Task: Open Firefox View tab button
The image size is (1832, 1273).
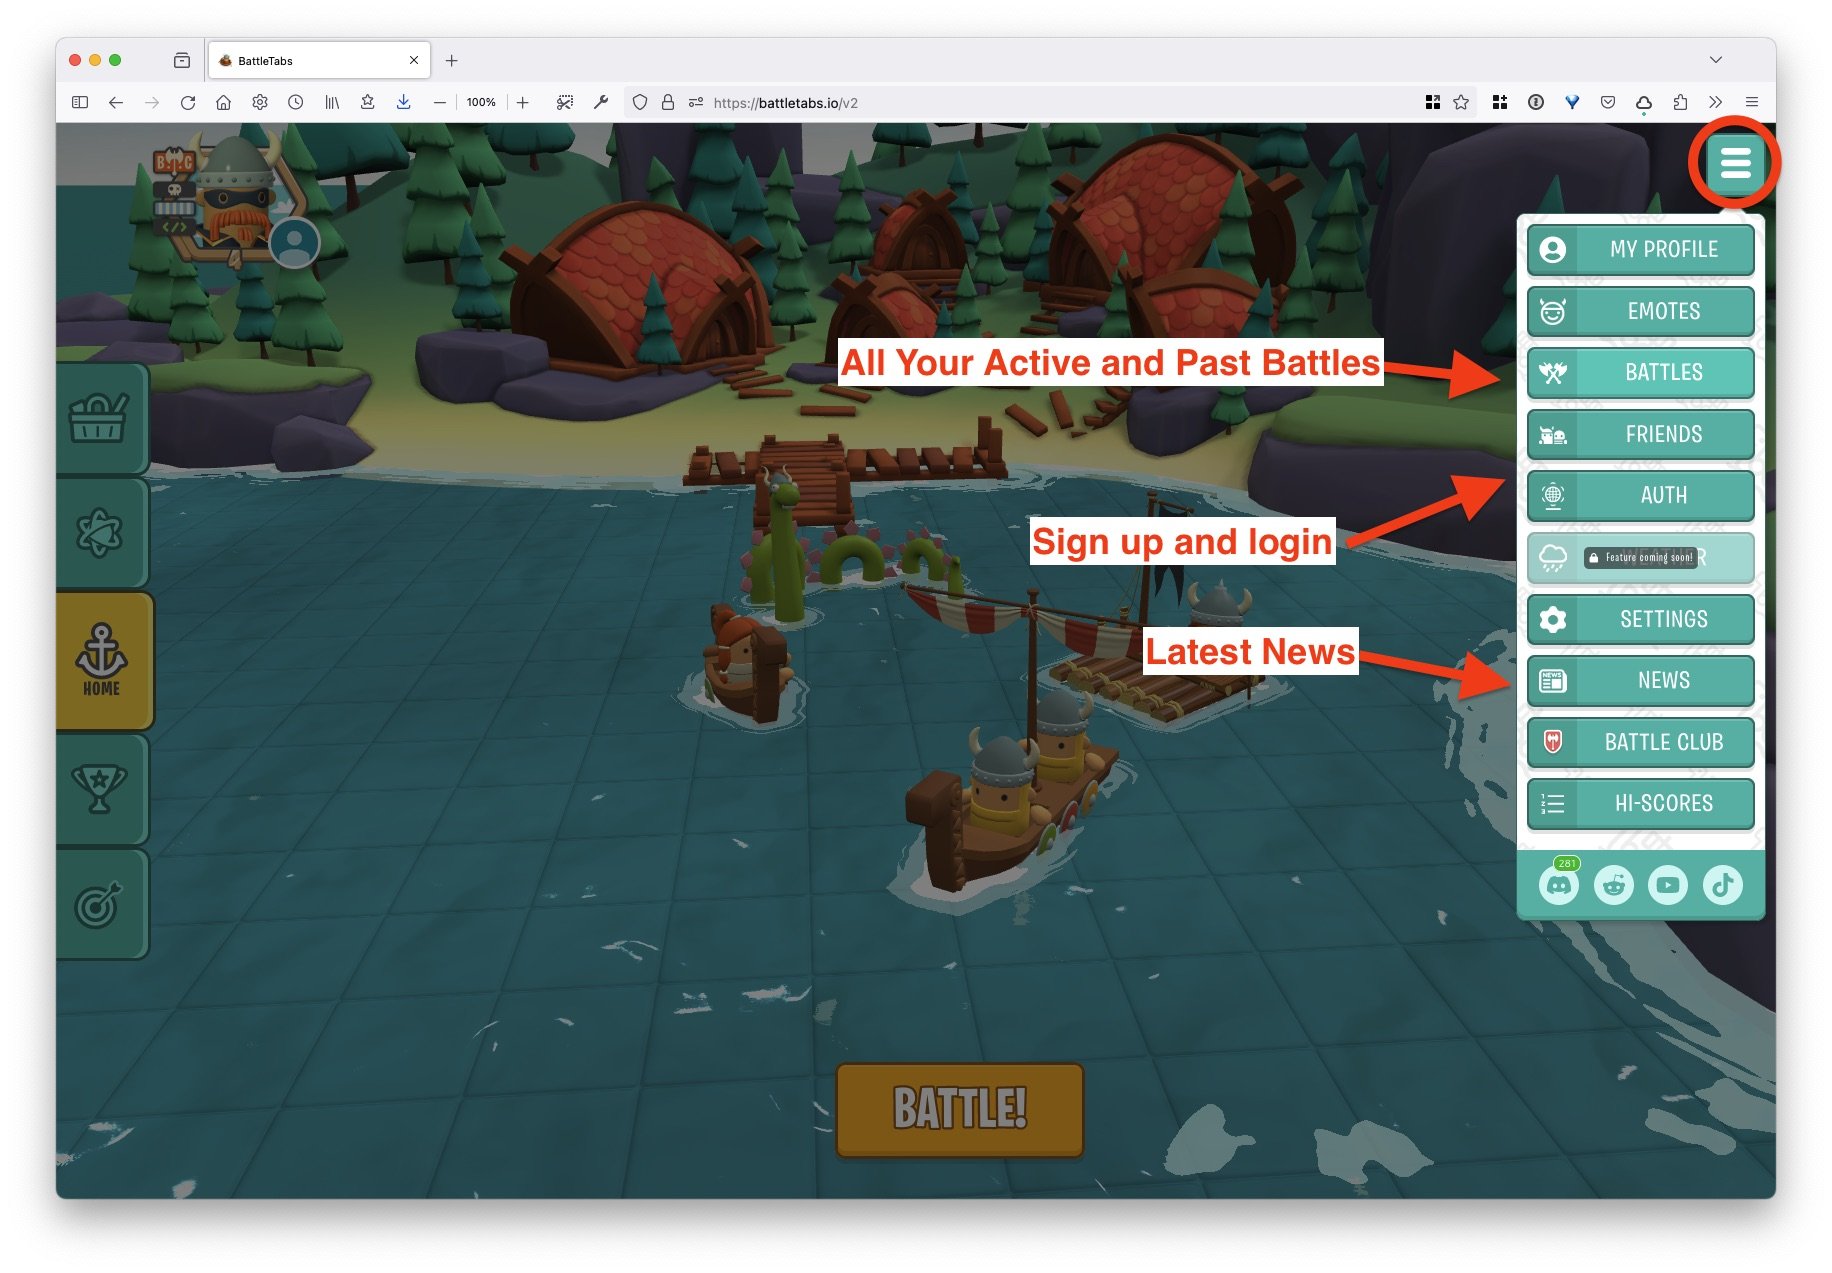Action: 182,60
